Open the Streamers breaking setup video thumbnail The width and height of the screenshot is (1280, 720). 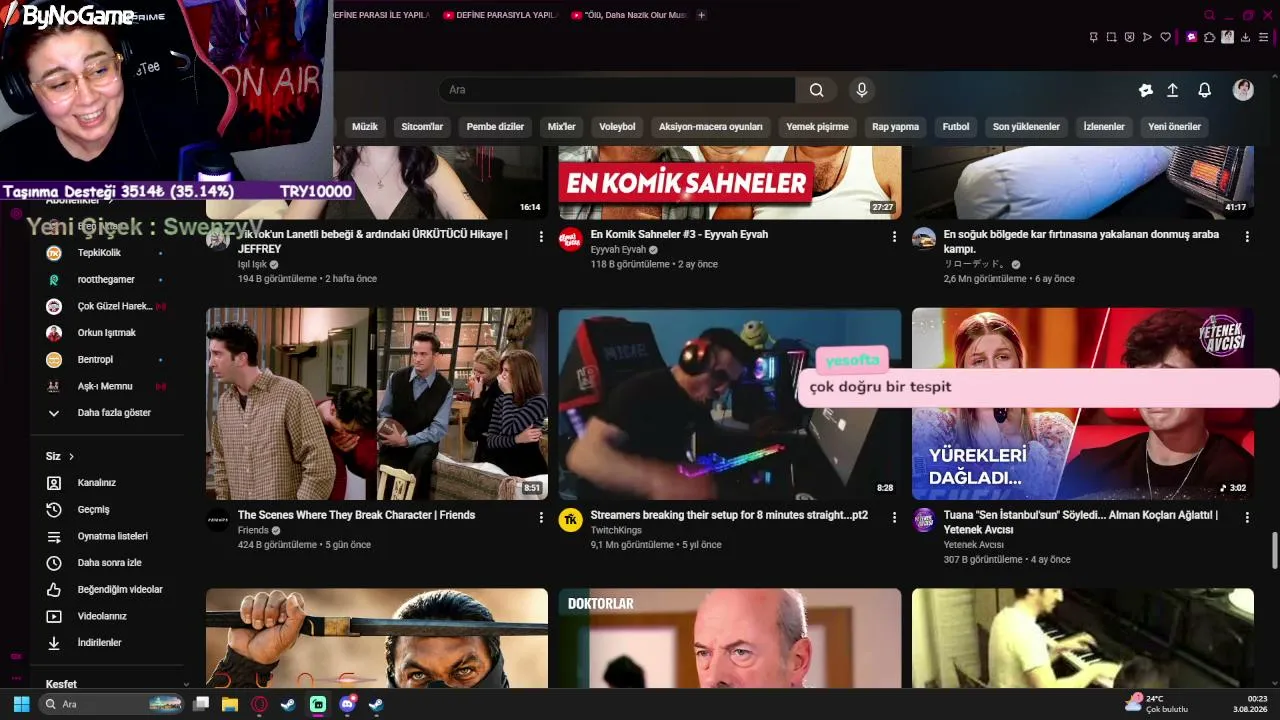pyautogui.click(x=730, y=404)
